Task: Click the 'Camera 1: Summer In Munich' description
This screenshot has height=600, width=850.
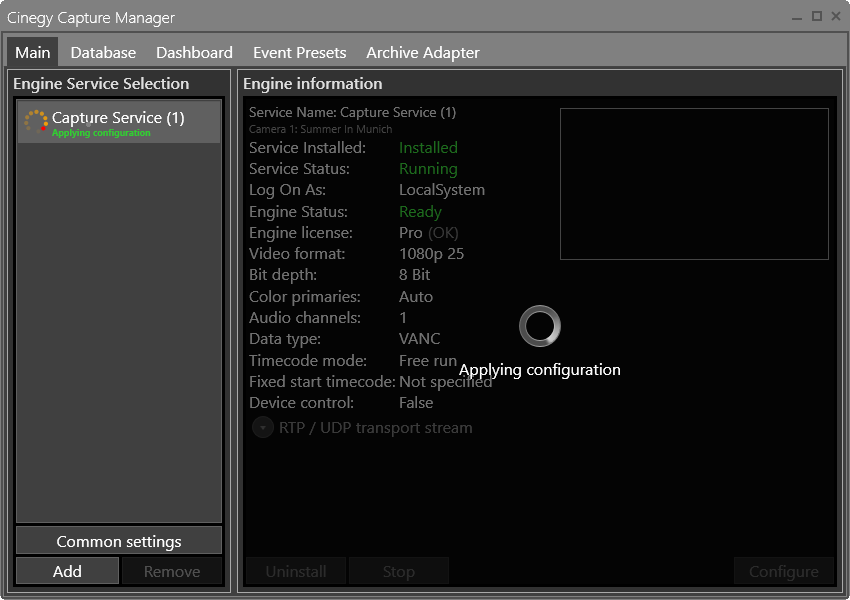Action: coord(320,130)
